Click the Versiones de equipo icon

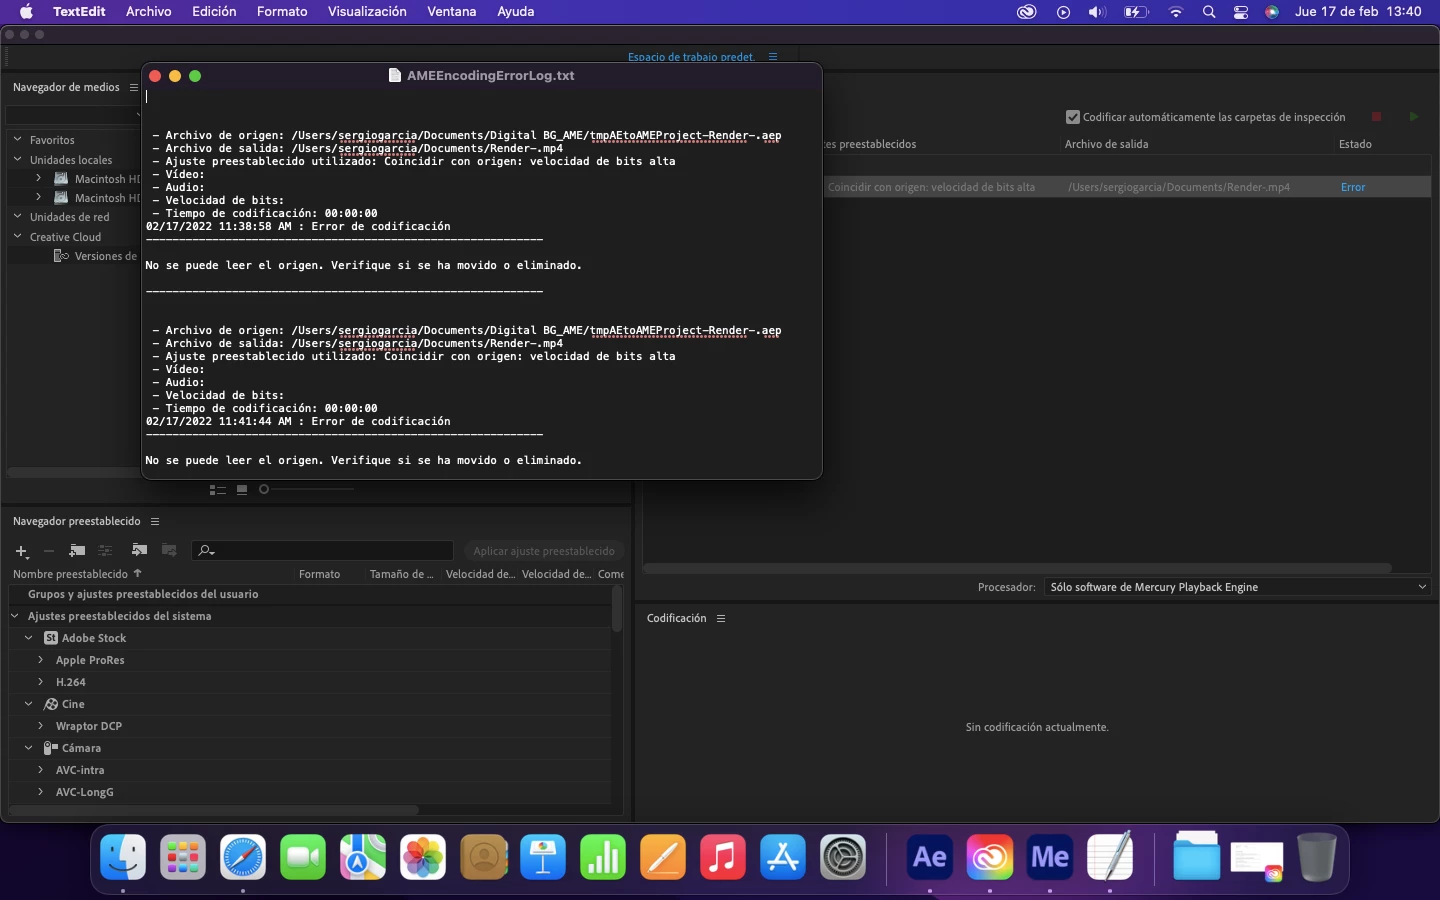61,256
